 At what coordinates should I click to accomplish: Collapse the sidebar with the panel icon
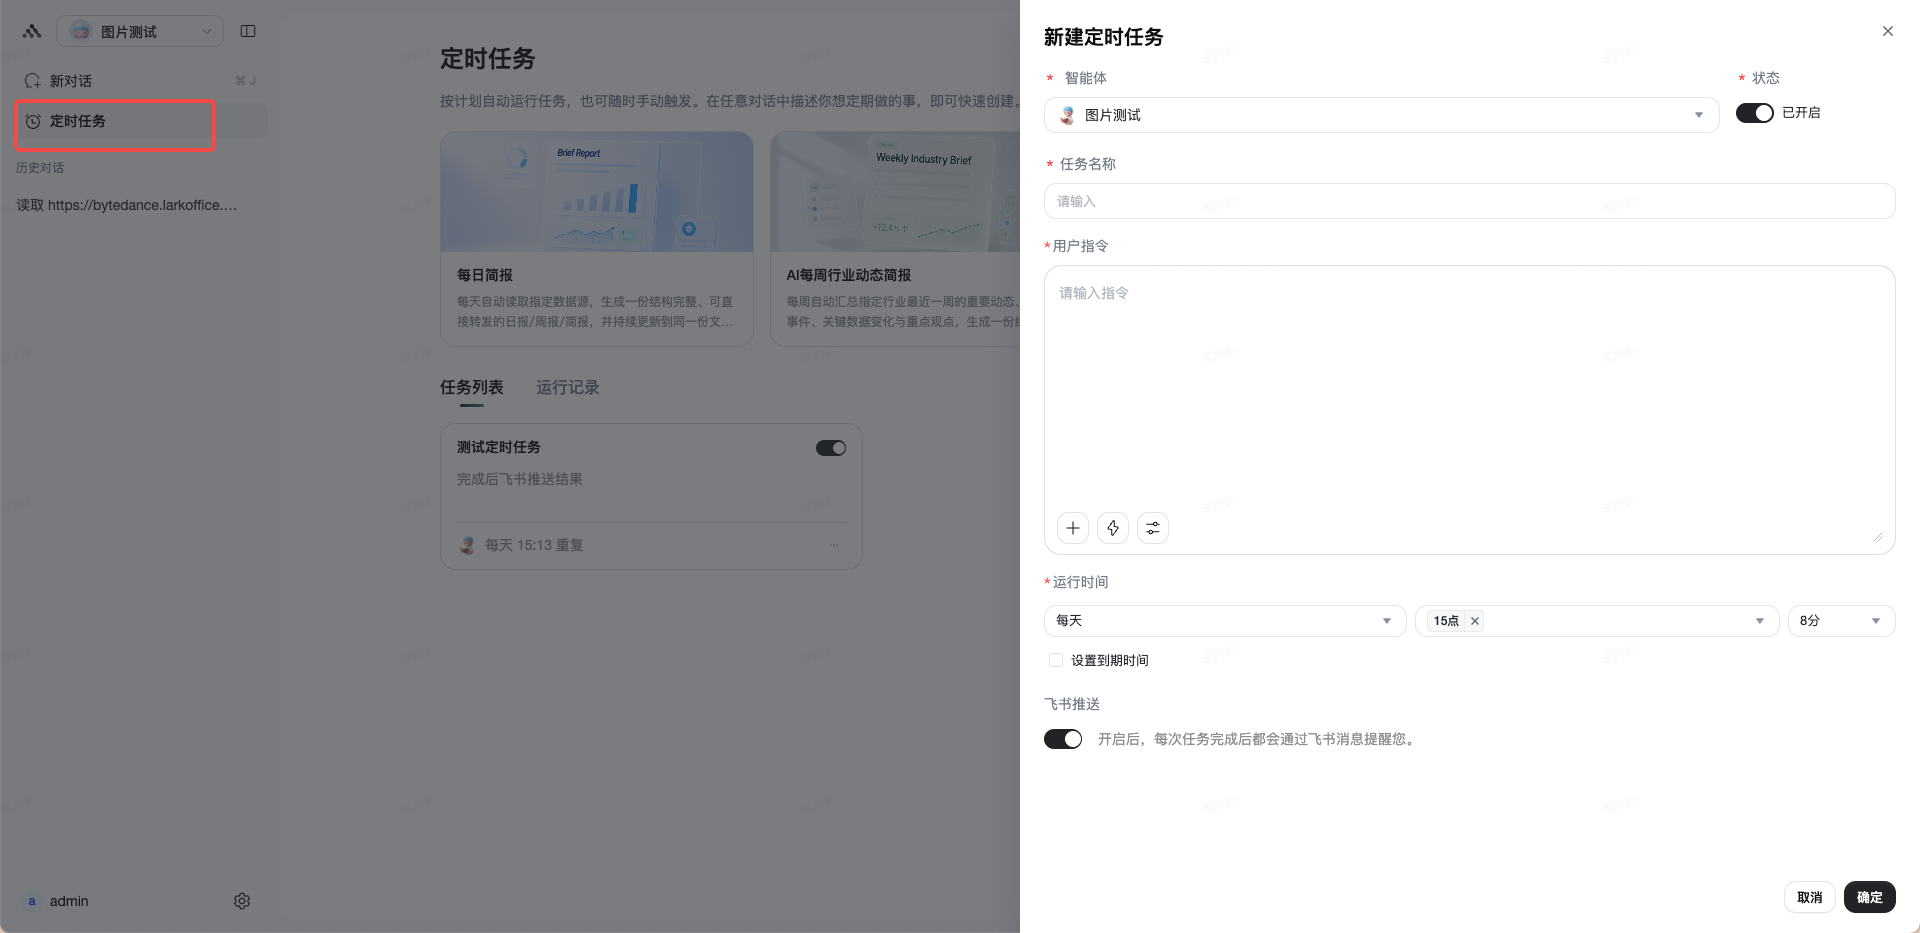[x=248, y=31]
